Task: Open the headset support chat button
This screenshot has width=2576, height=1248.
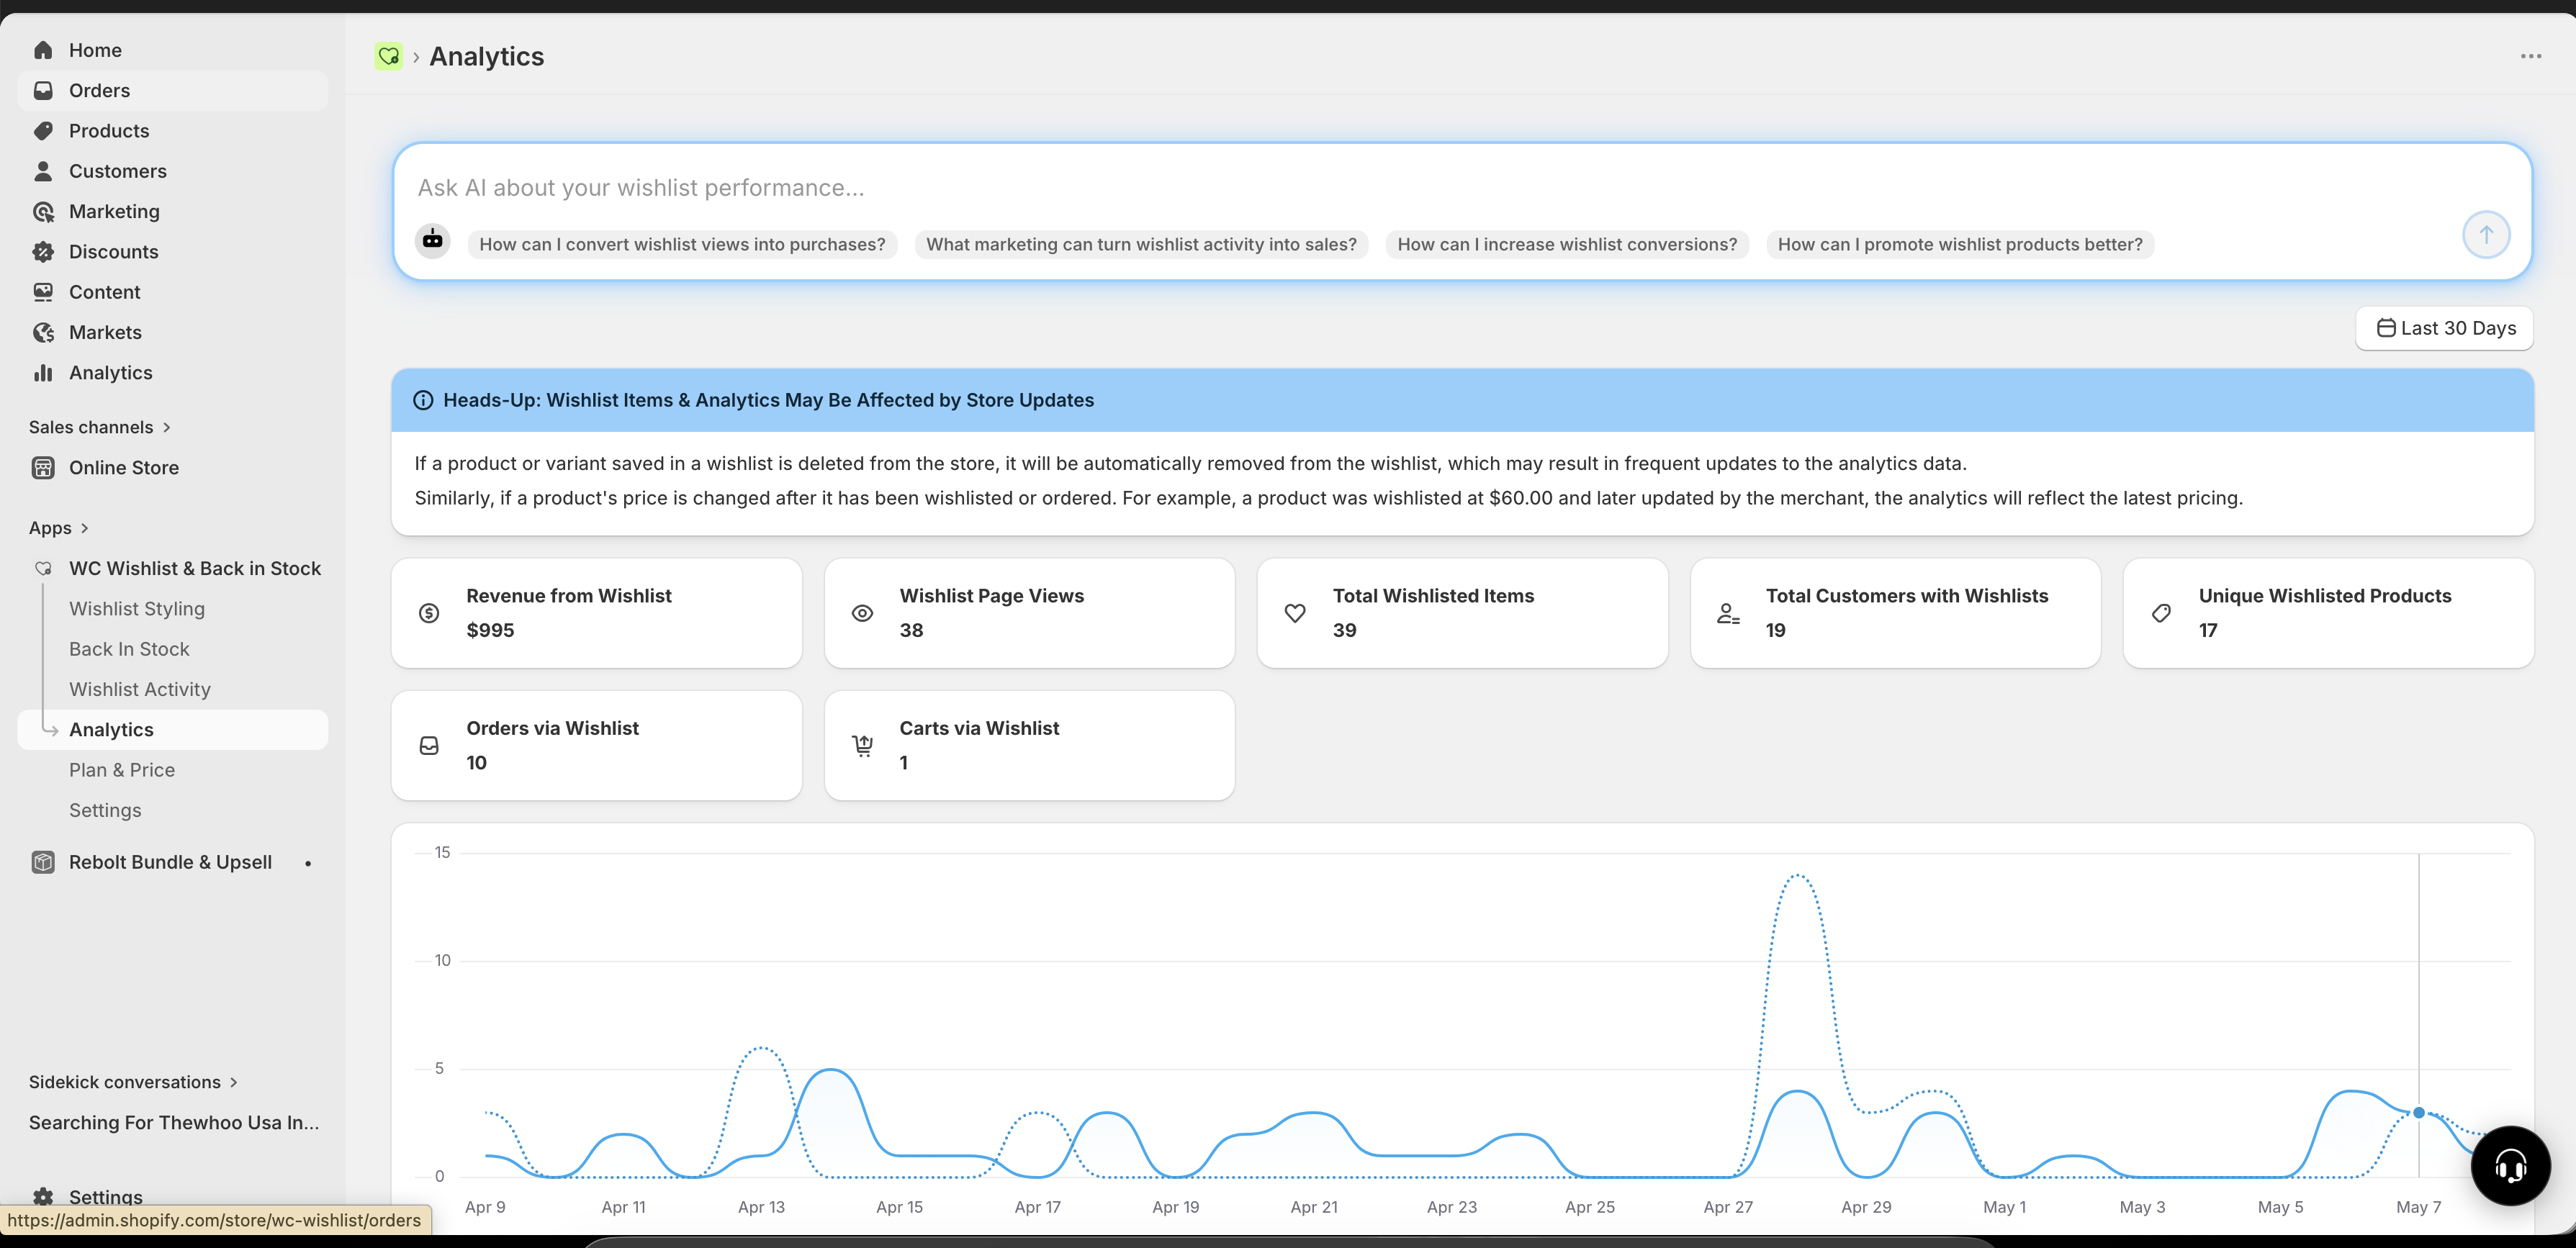Action: coord(2511,1166)
